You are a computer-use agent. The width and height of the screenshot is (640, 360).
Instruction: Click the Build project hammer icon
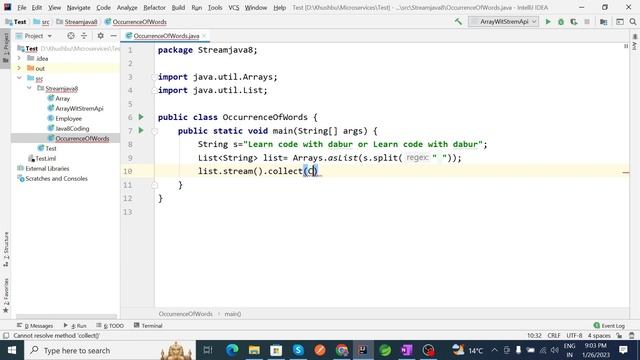[x=458, y=22]
